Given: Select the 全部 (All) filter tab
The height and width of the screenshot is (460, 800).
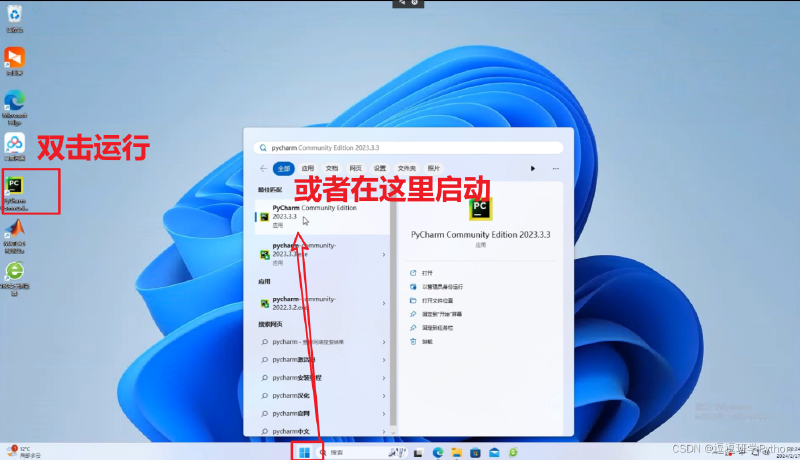Looking at the screenshot, I should (x=284, y=168).
